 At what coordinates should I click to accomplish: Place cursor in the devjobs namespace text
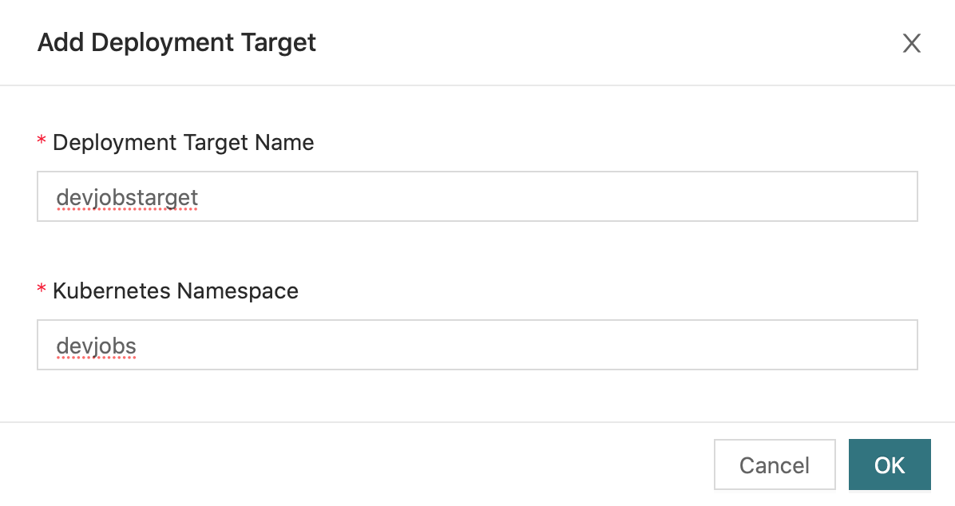click(96, 346)
